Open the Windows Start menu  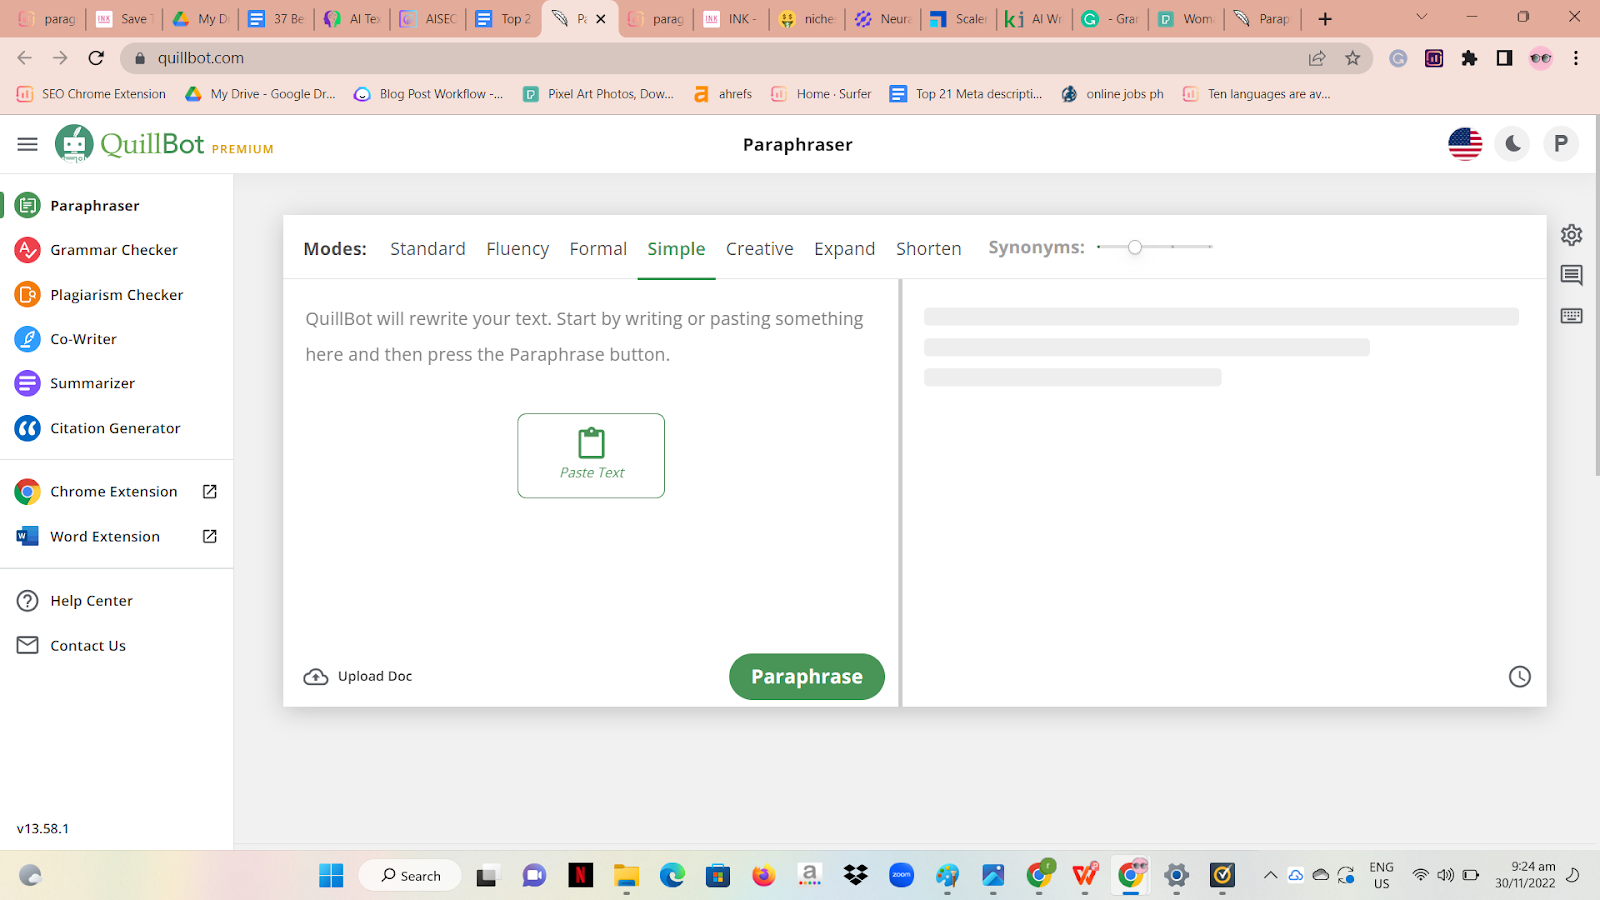click(331, 876)
